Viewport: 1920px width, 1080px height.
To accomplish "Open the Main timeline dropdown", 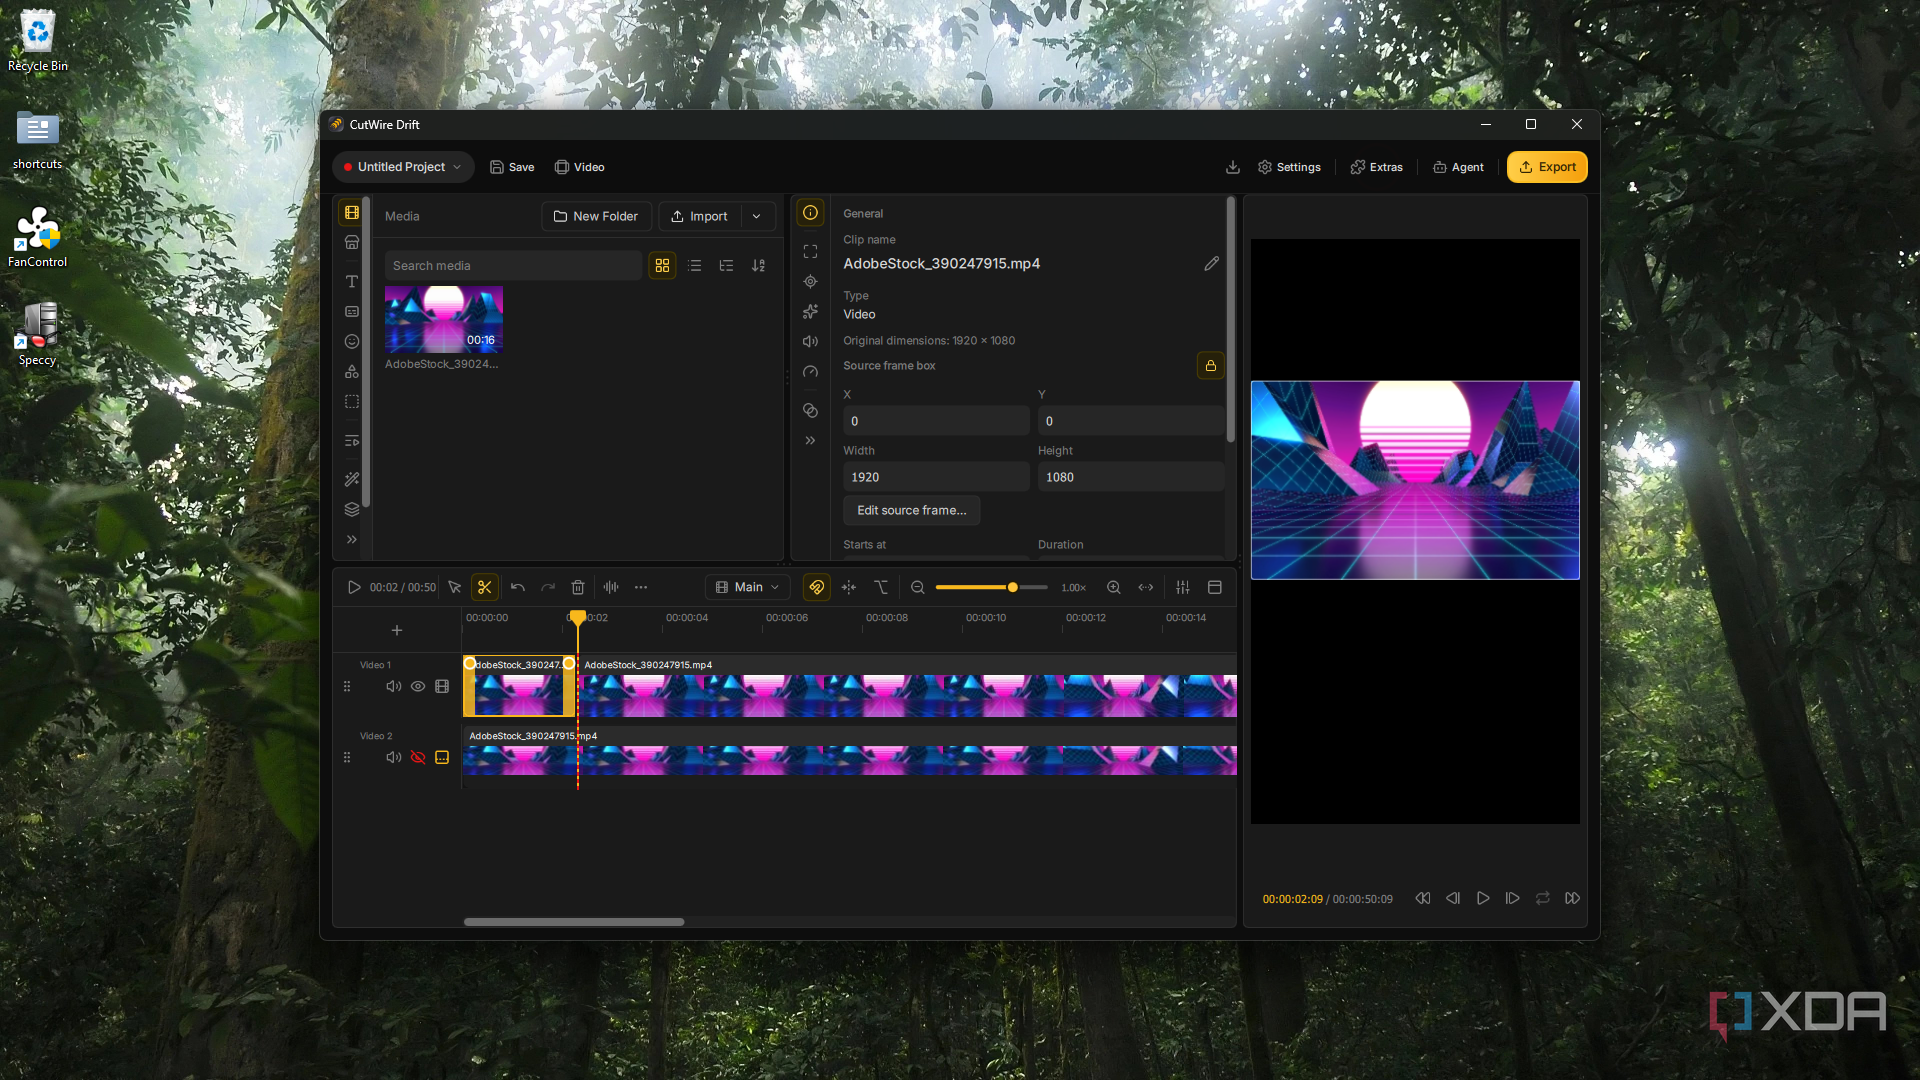I will click(748, 587).
